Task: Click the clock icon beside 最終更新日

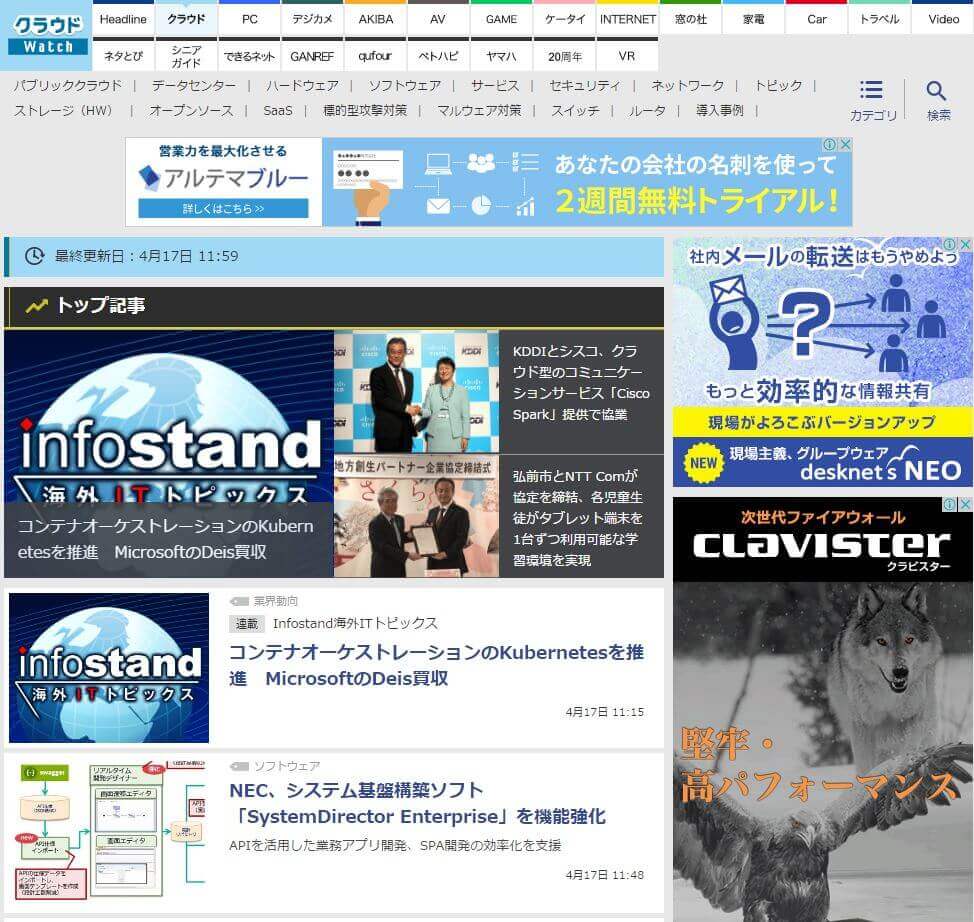Action: pos(34,256)
